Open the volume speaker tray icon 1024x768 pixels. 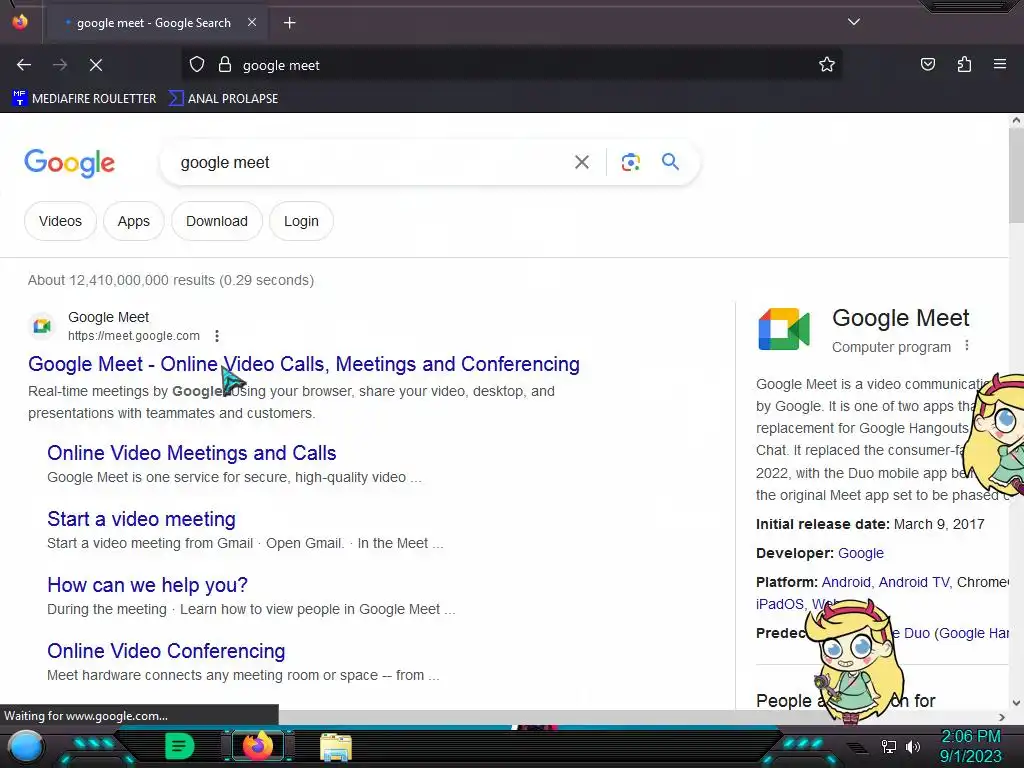(x=912, y=746)
